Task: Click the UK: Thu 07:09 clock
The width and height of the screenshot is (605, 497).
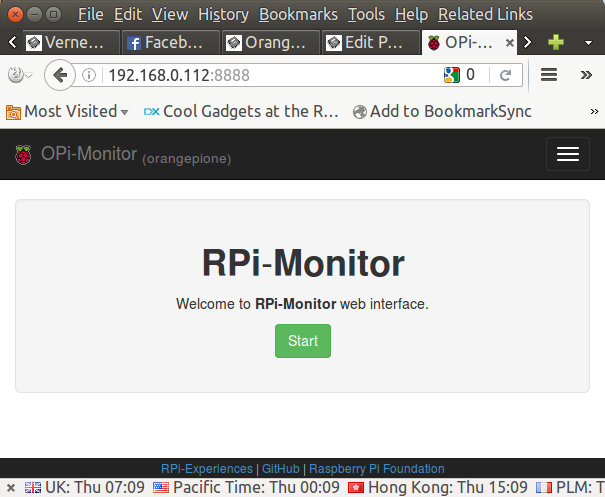Action: [95, 487]
